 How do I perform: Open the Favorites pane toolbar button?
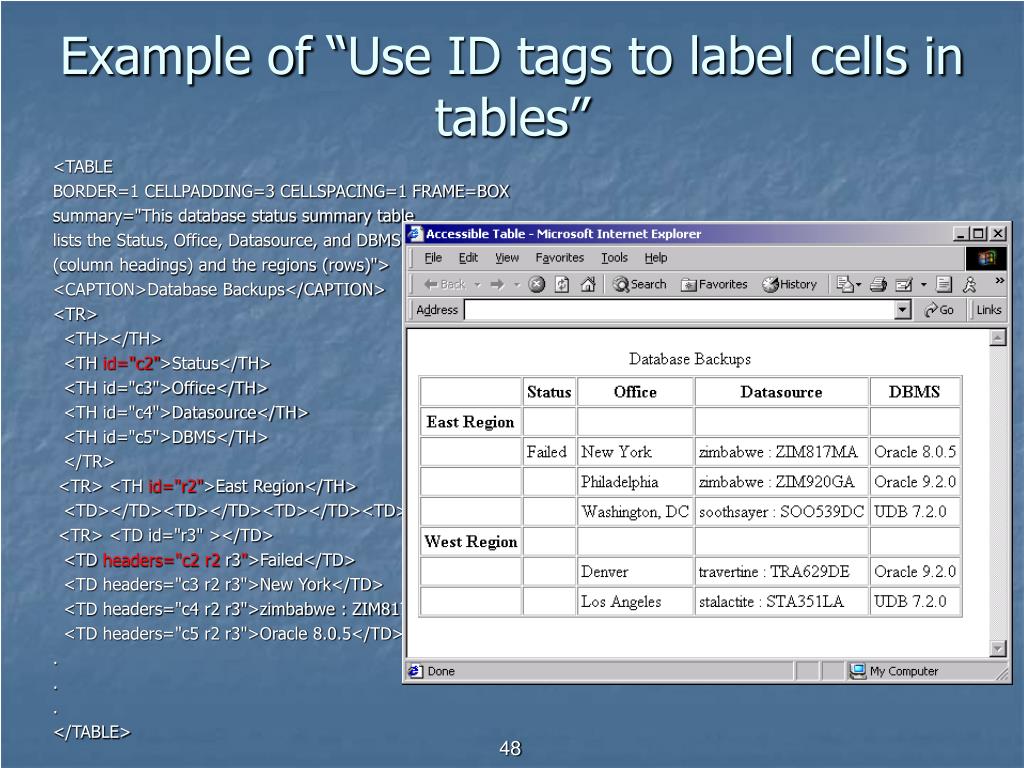(714, 284)
